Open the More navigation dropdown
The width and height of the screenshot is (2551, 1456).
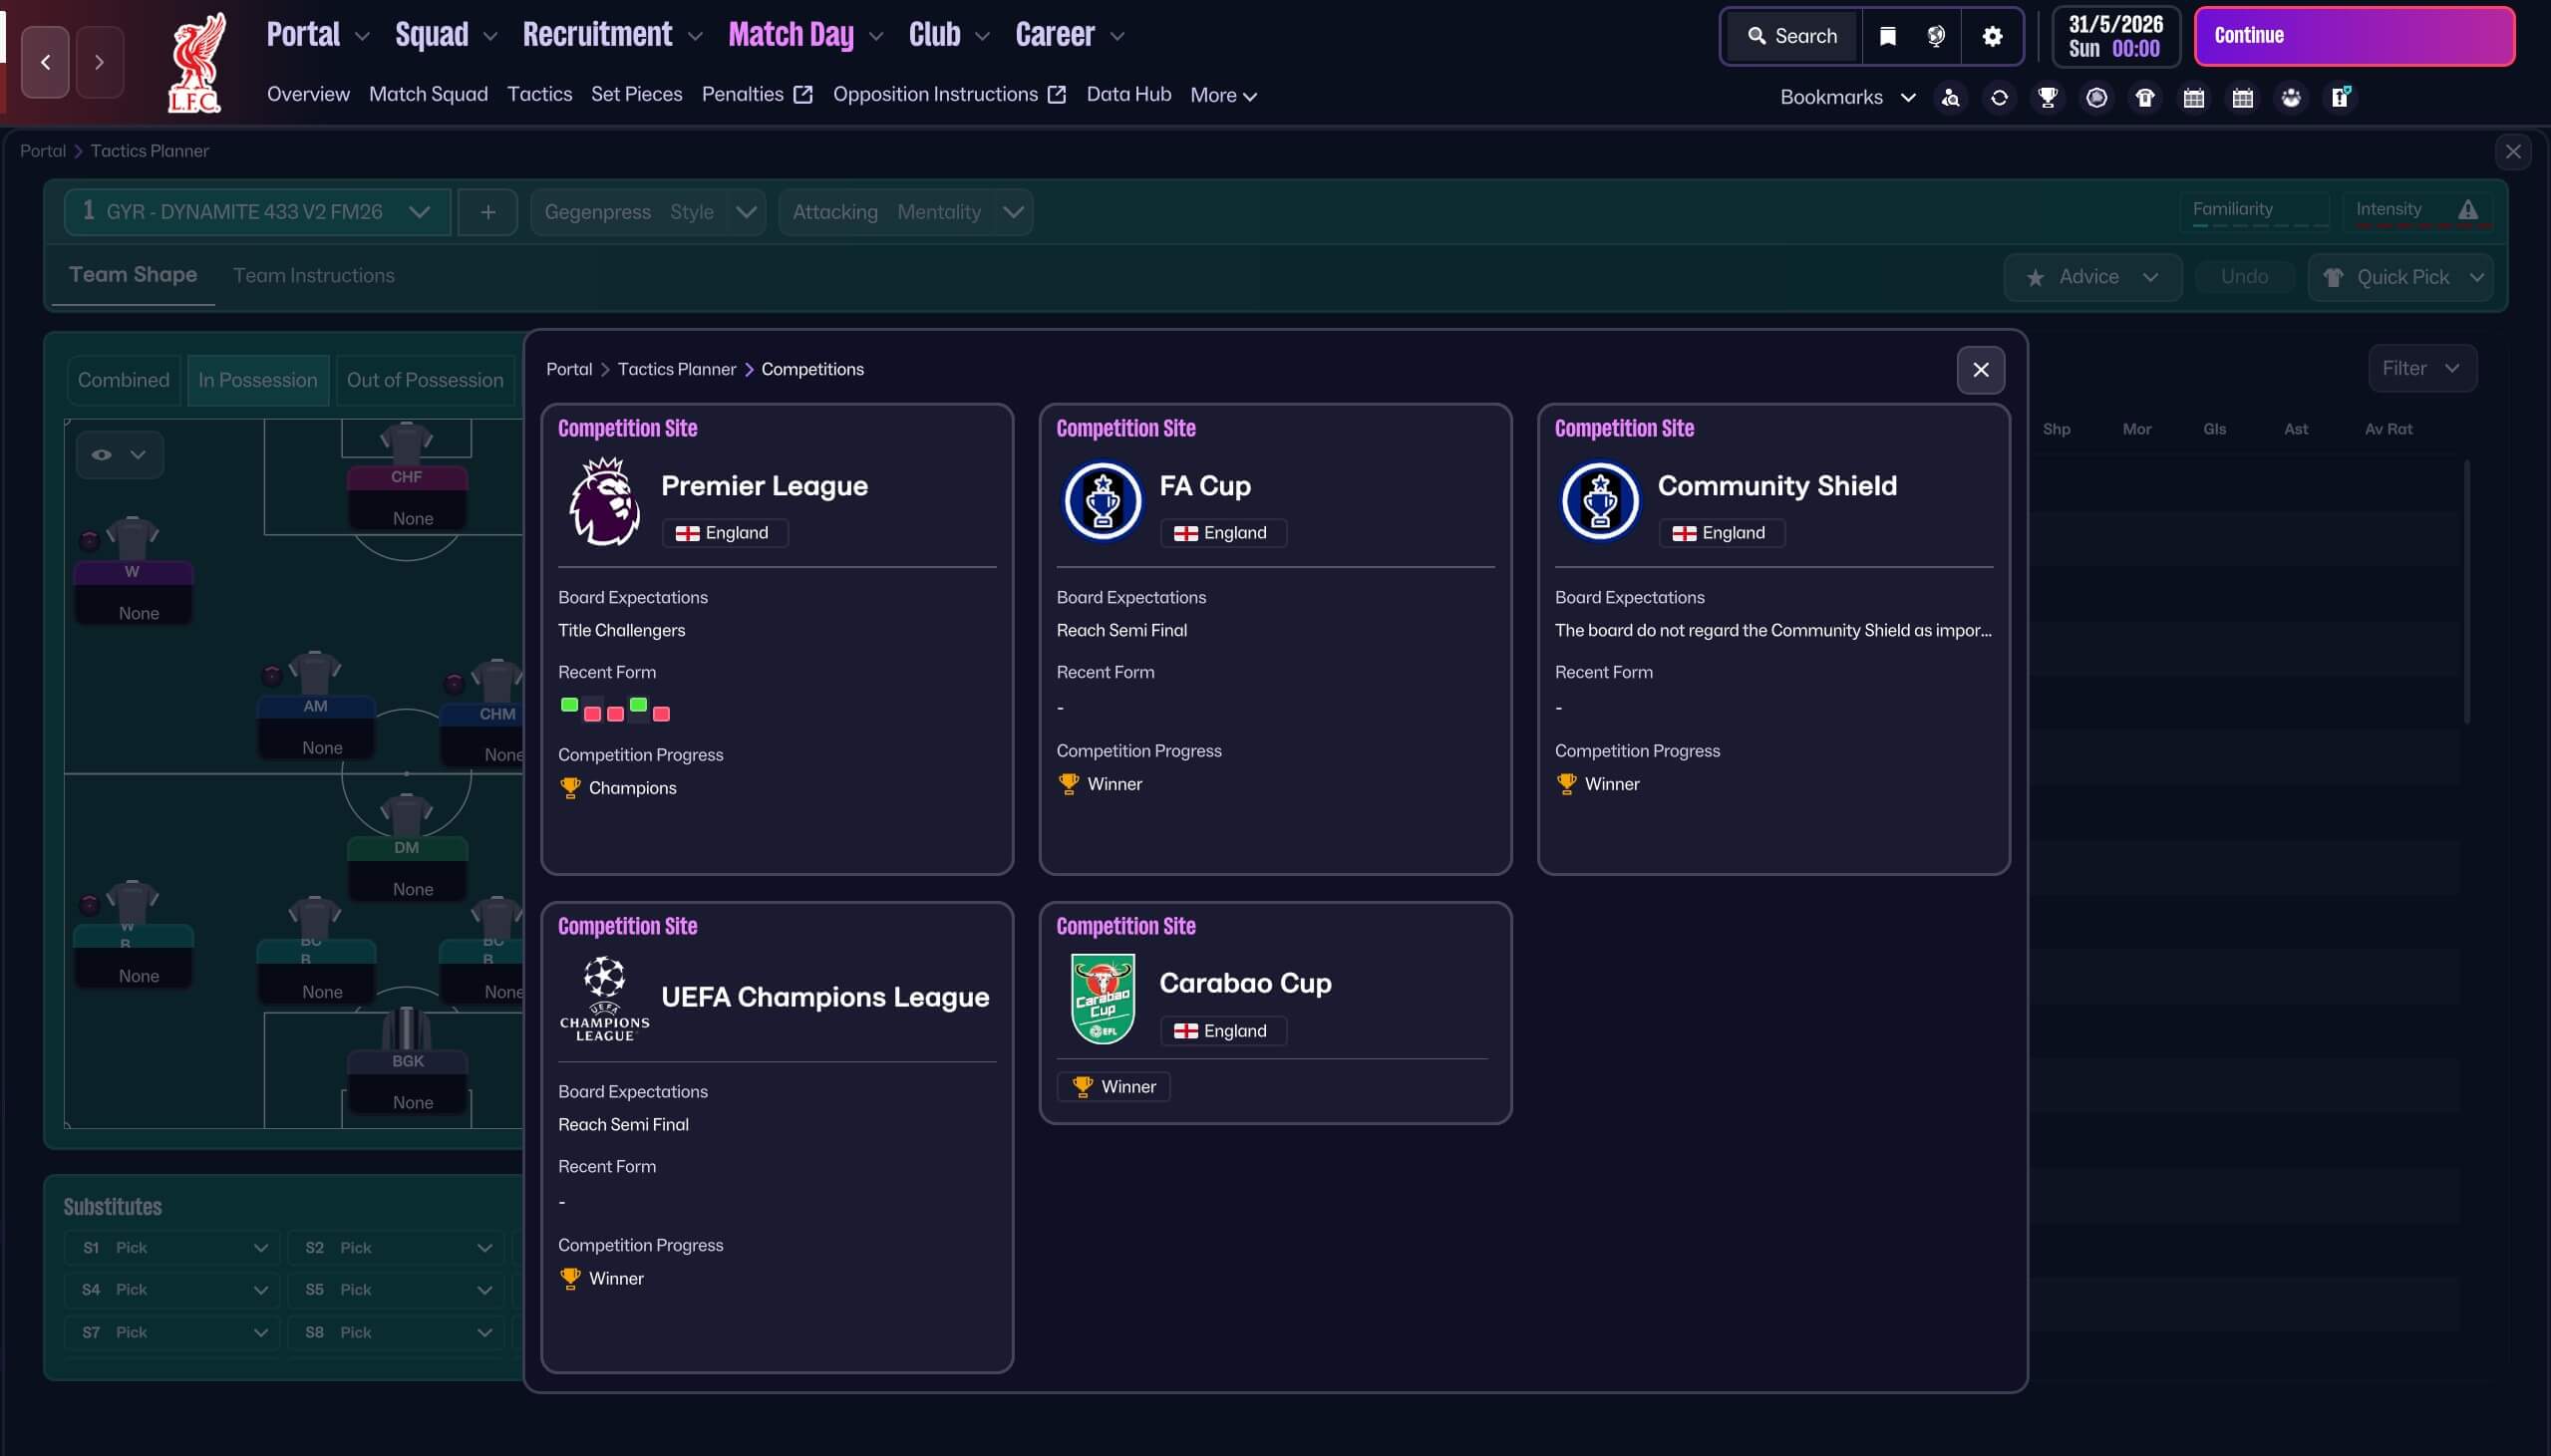[x=1222, y=95]
